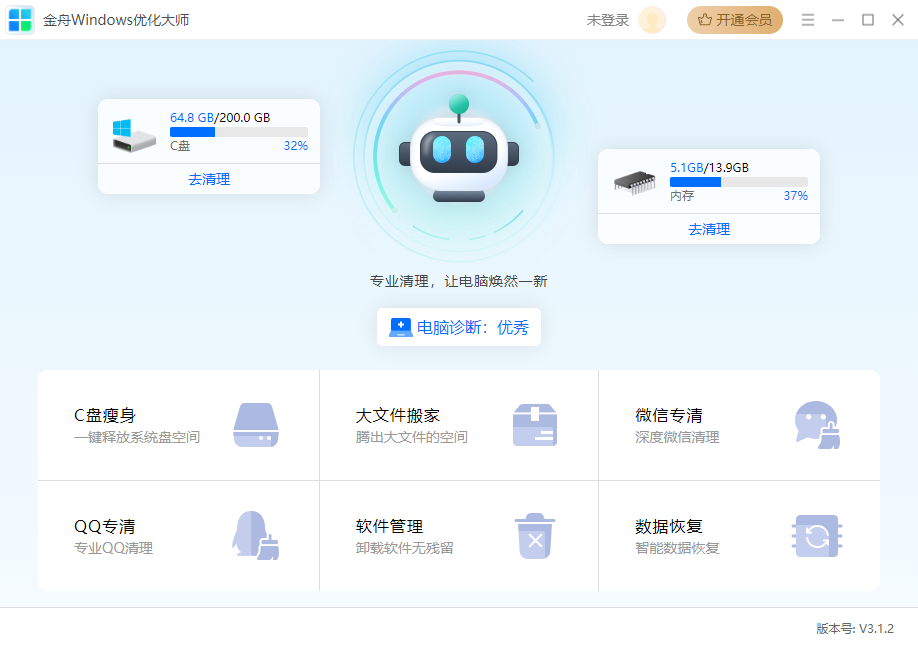The width and height of the screenshot is (918, 647).
Task: Click the user avatar icon
Action: point(652,20)
